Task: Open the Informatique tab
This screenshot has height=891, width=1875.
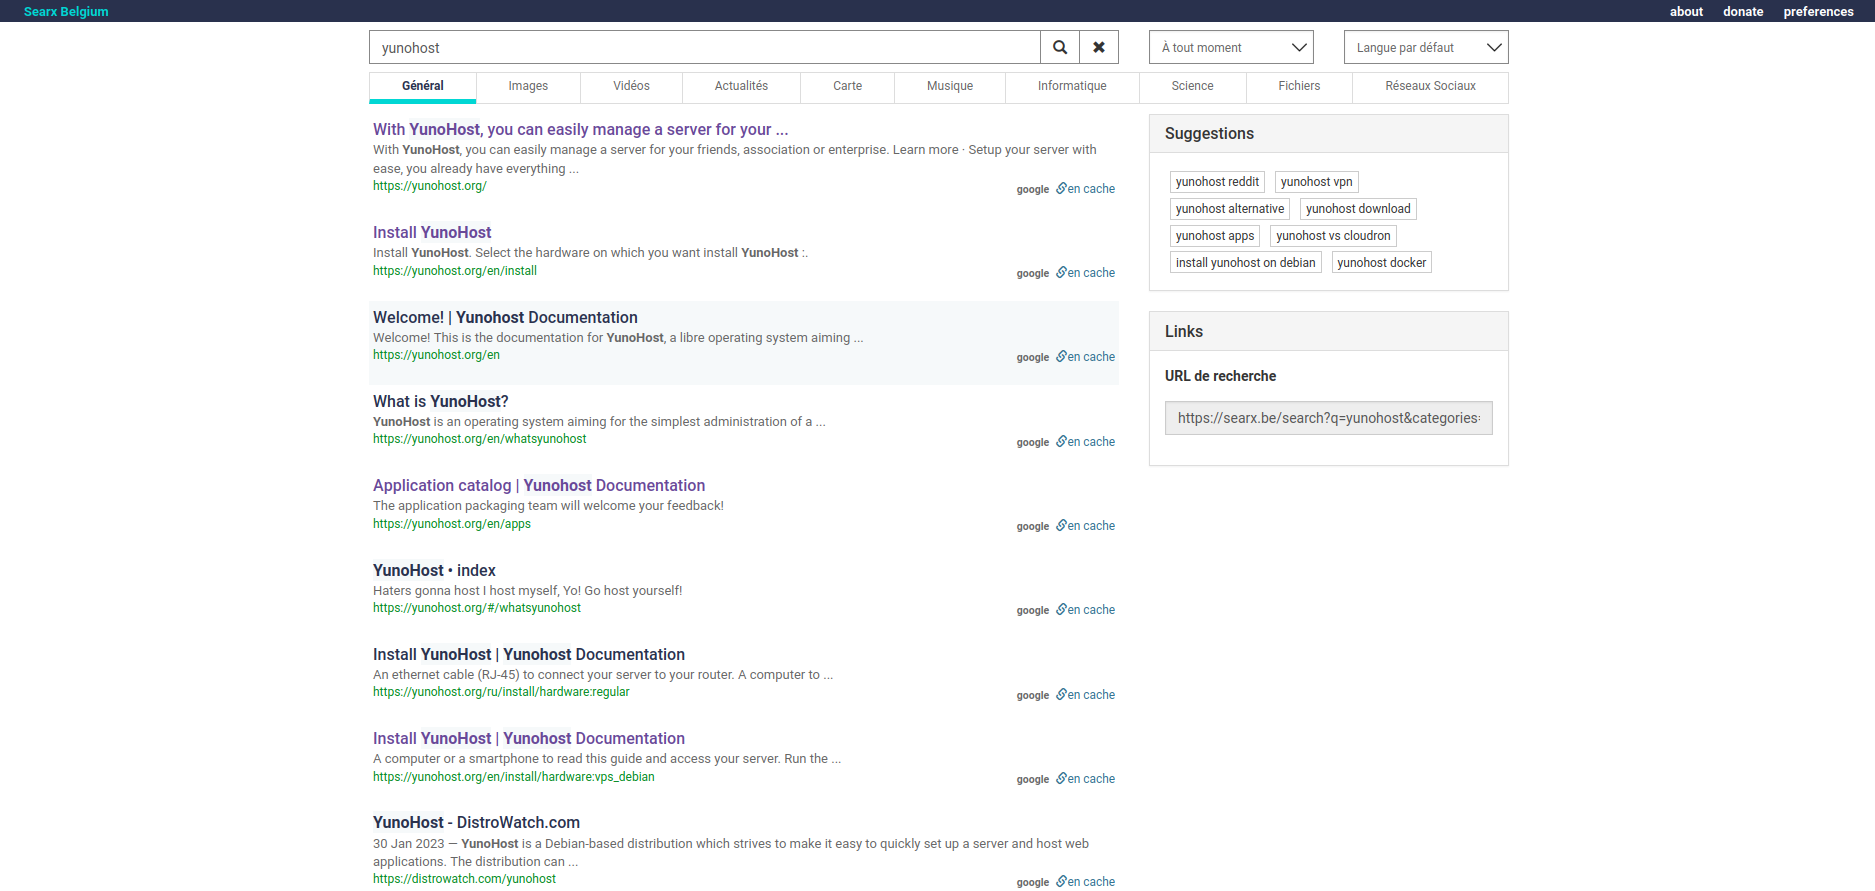Action: pos(1072,86)
